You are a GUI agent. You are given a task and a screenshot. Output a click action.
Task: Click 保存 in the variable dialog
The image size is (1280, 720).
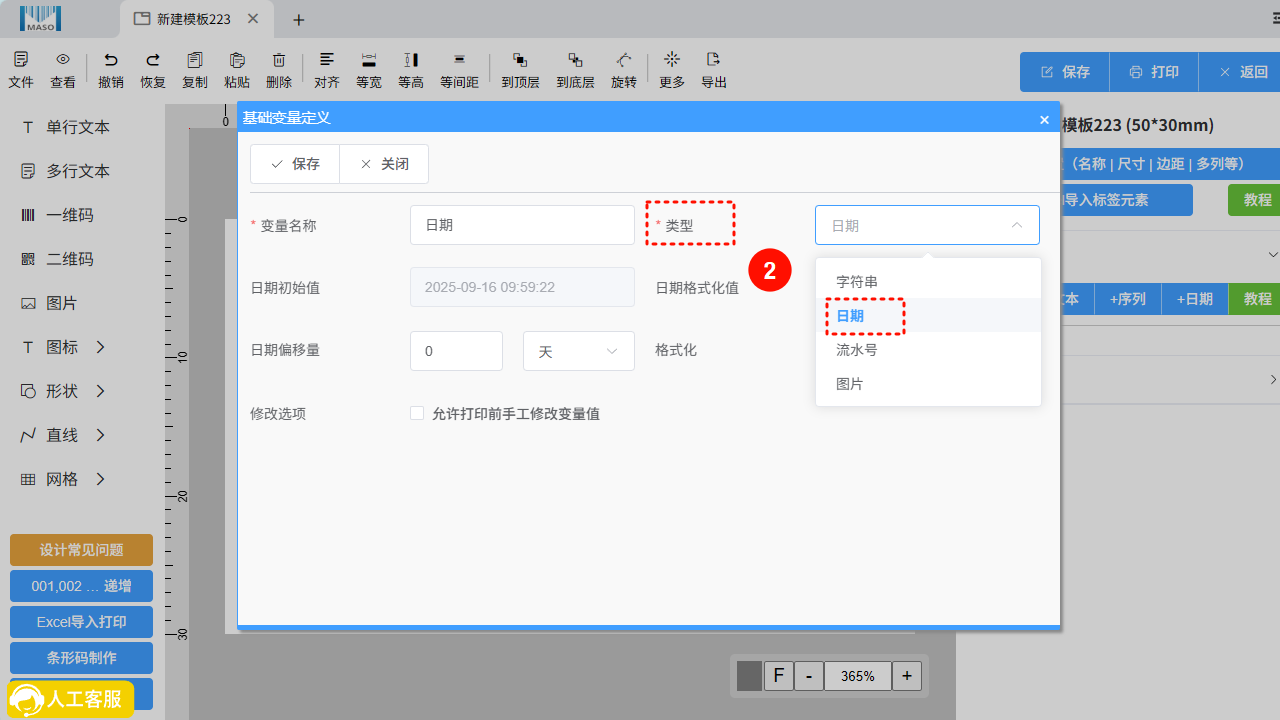(x=295, y=164)
